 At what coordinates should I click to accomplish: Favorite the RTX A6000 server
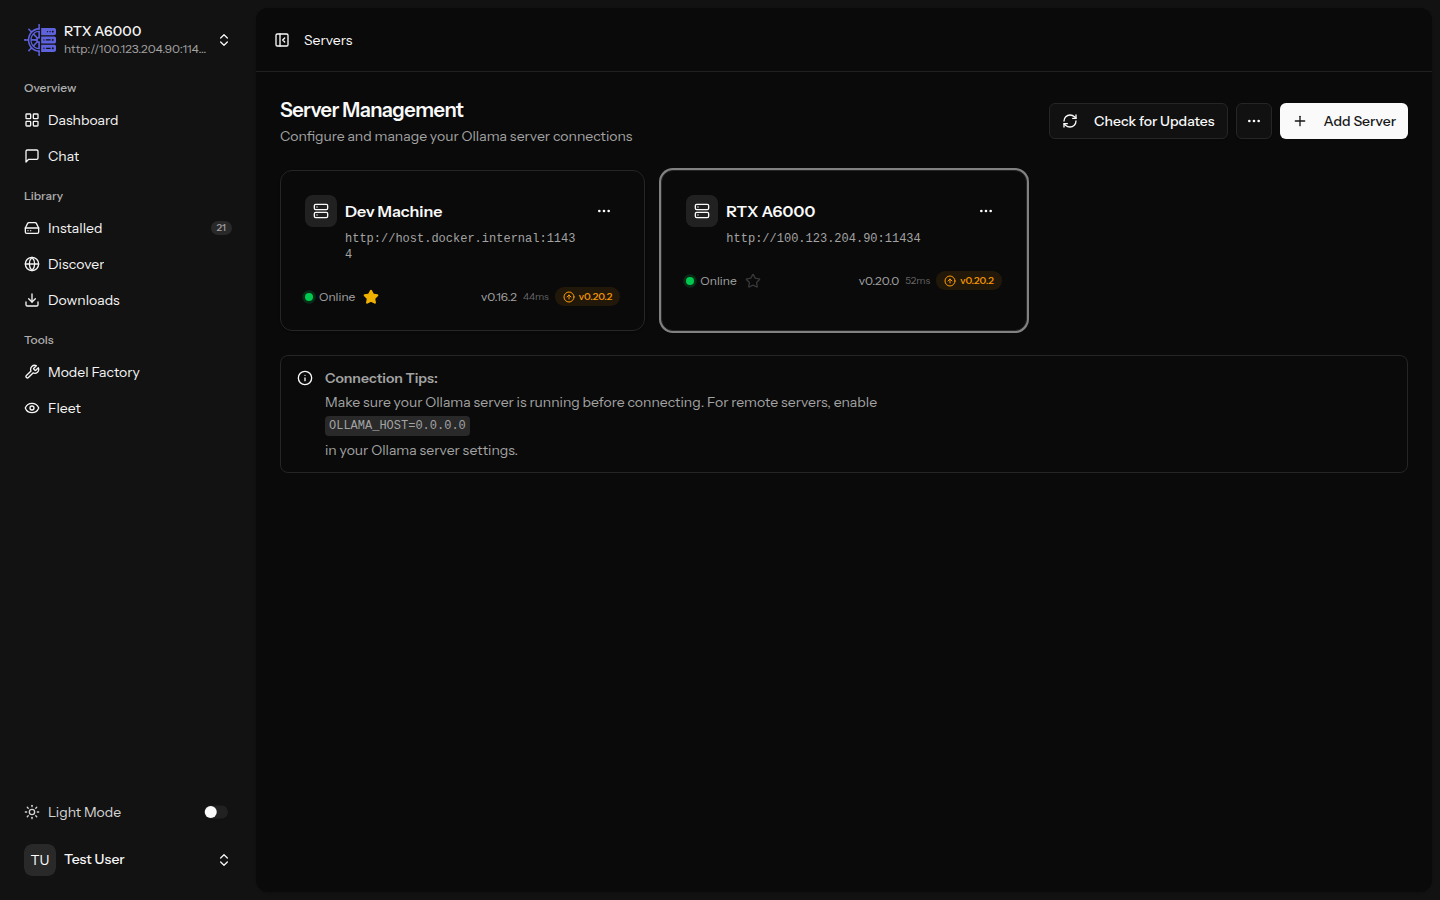coord(752,281)
